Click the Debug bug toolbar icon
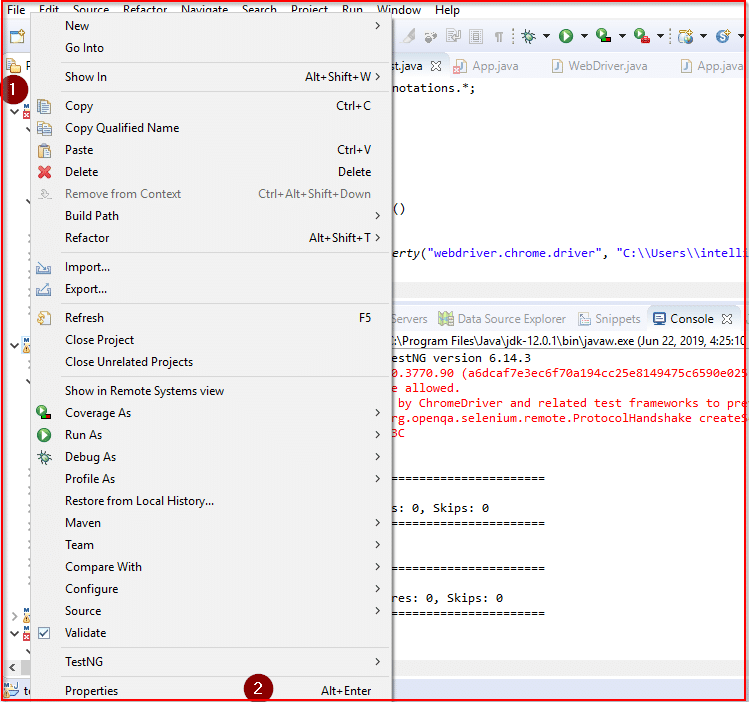Image resolution: width=749 pixels, height=702 pixels. [528, 36]
